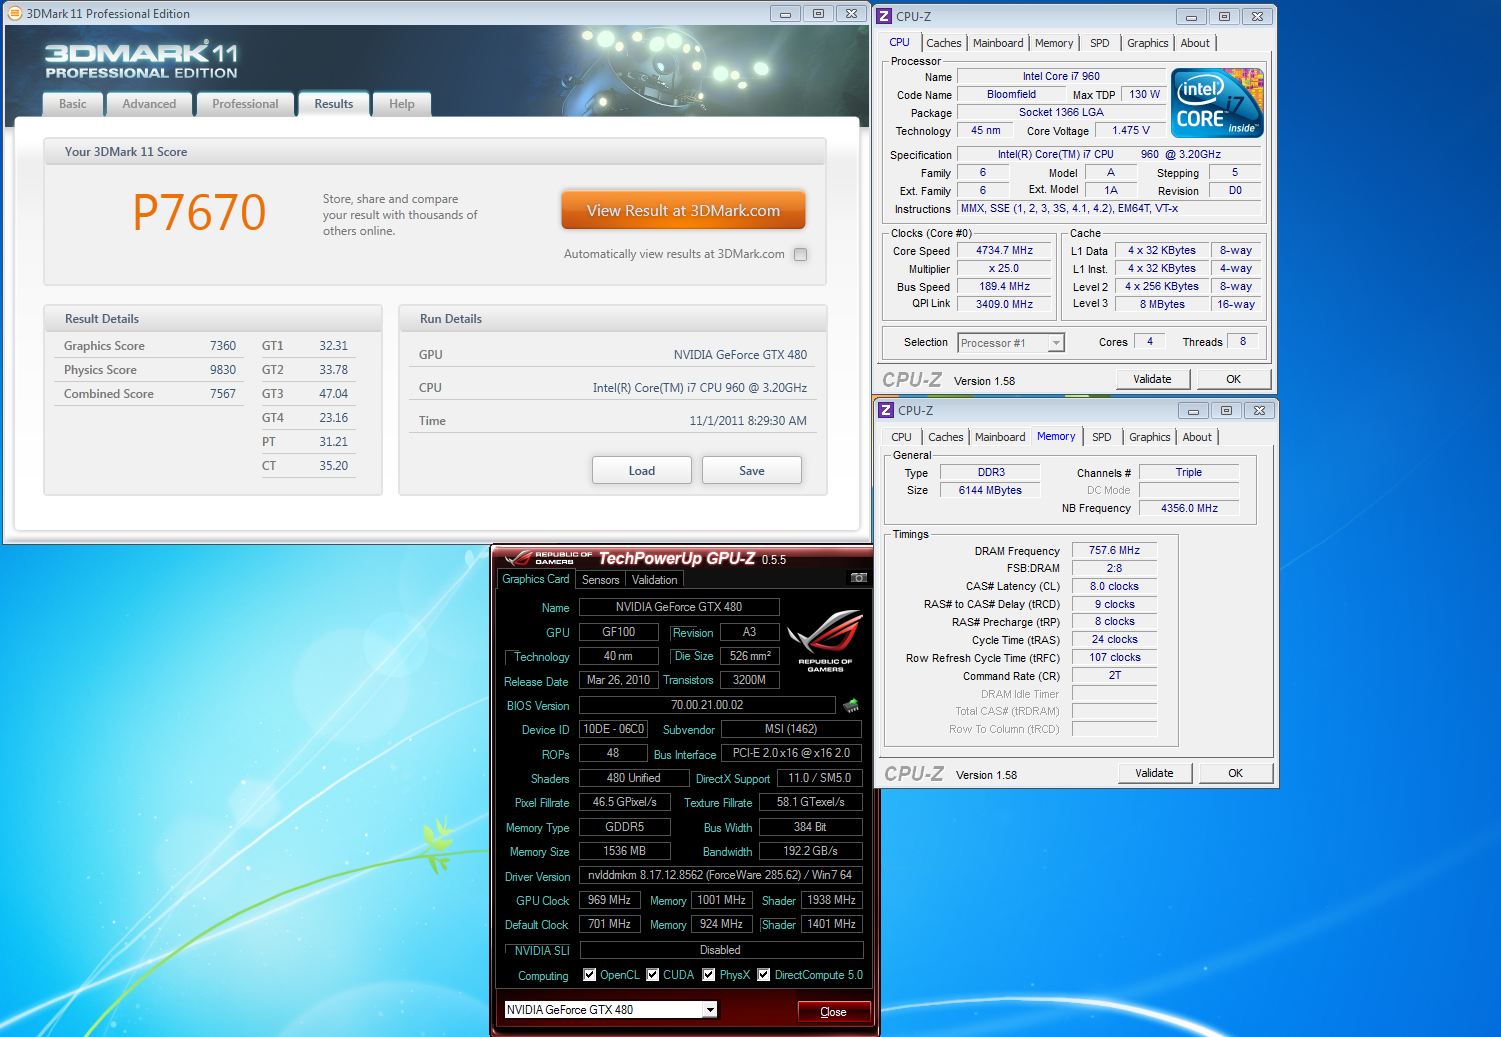Open the Sensors tab in GPU-Z
The width and height of the screenshot is (1501, 1037).
coord(600,580)
